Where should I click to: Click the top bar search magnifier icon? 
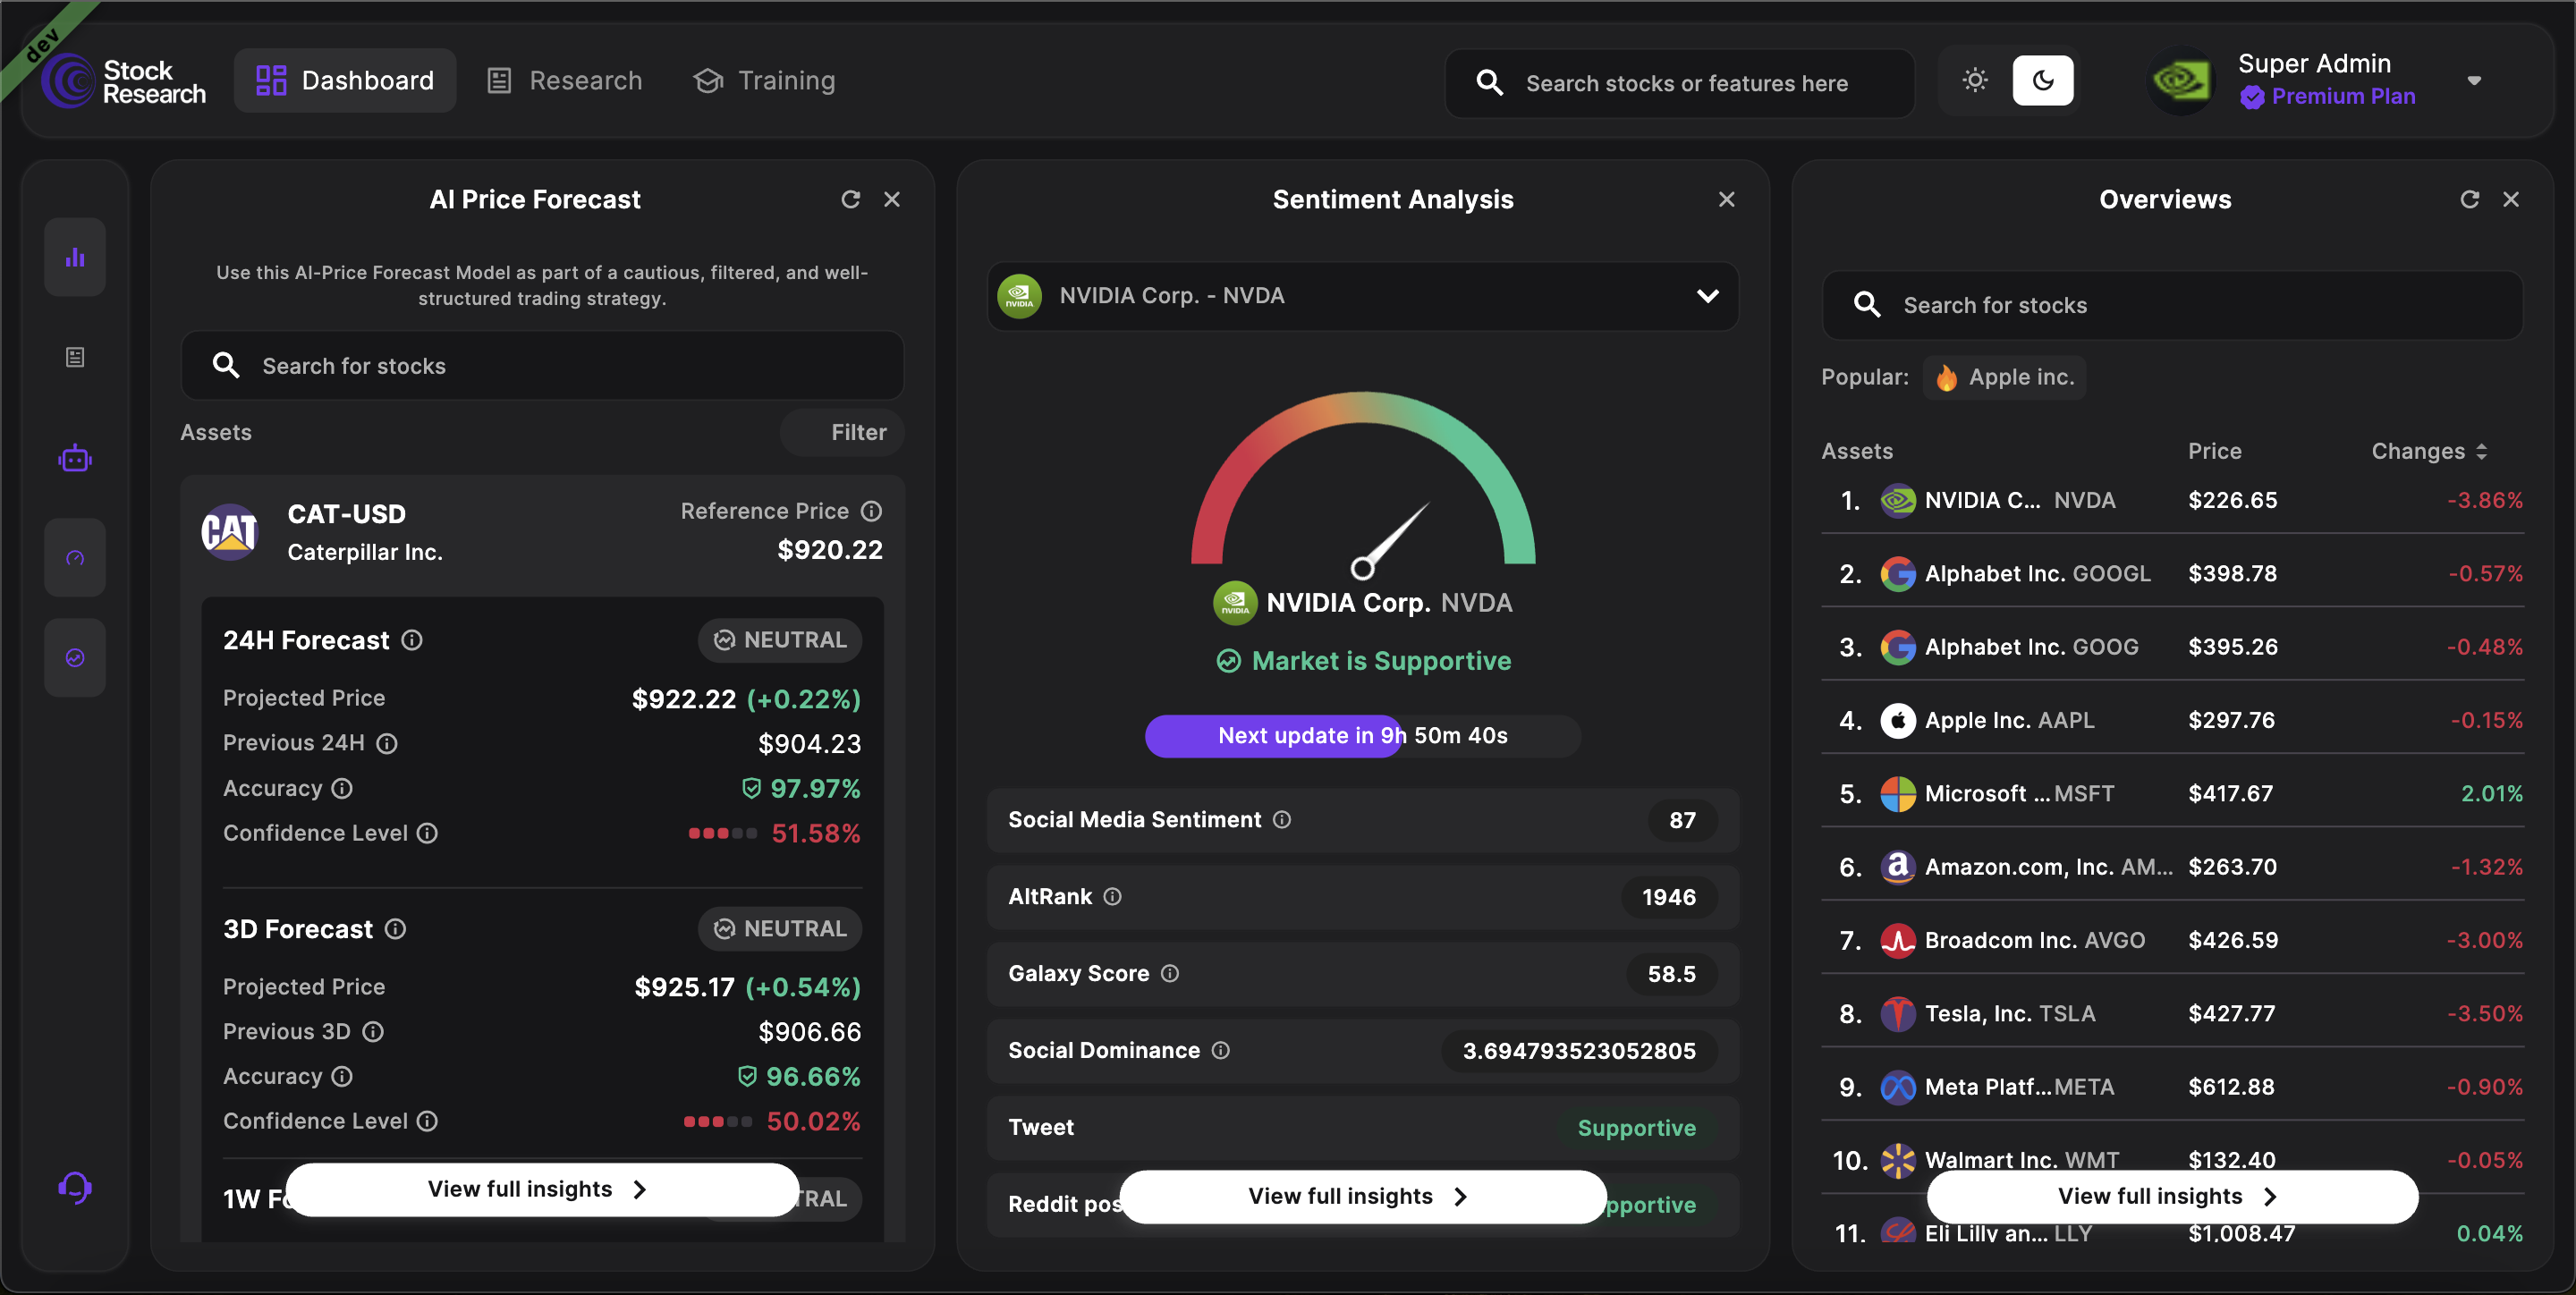1490,82
